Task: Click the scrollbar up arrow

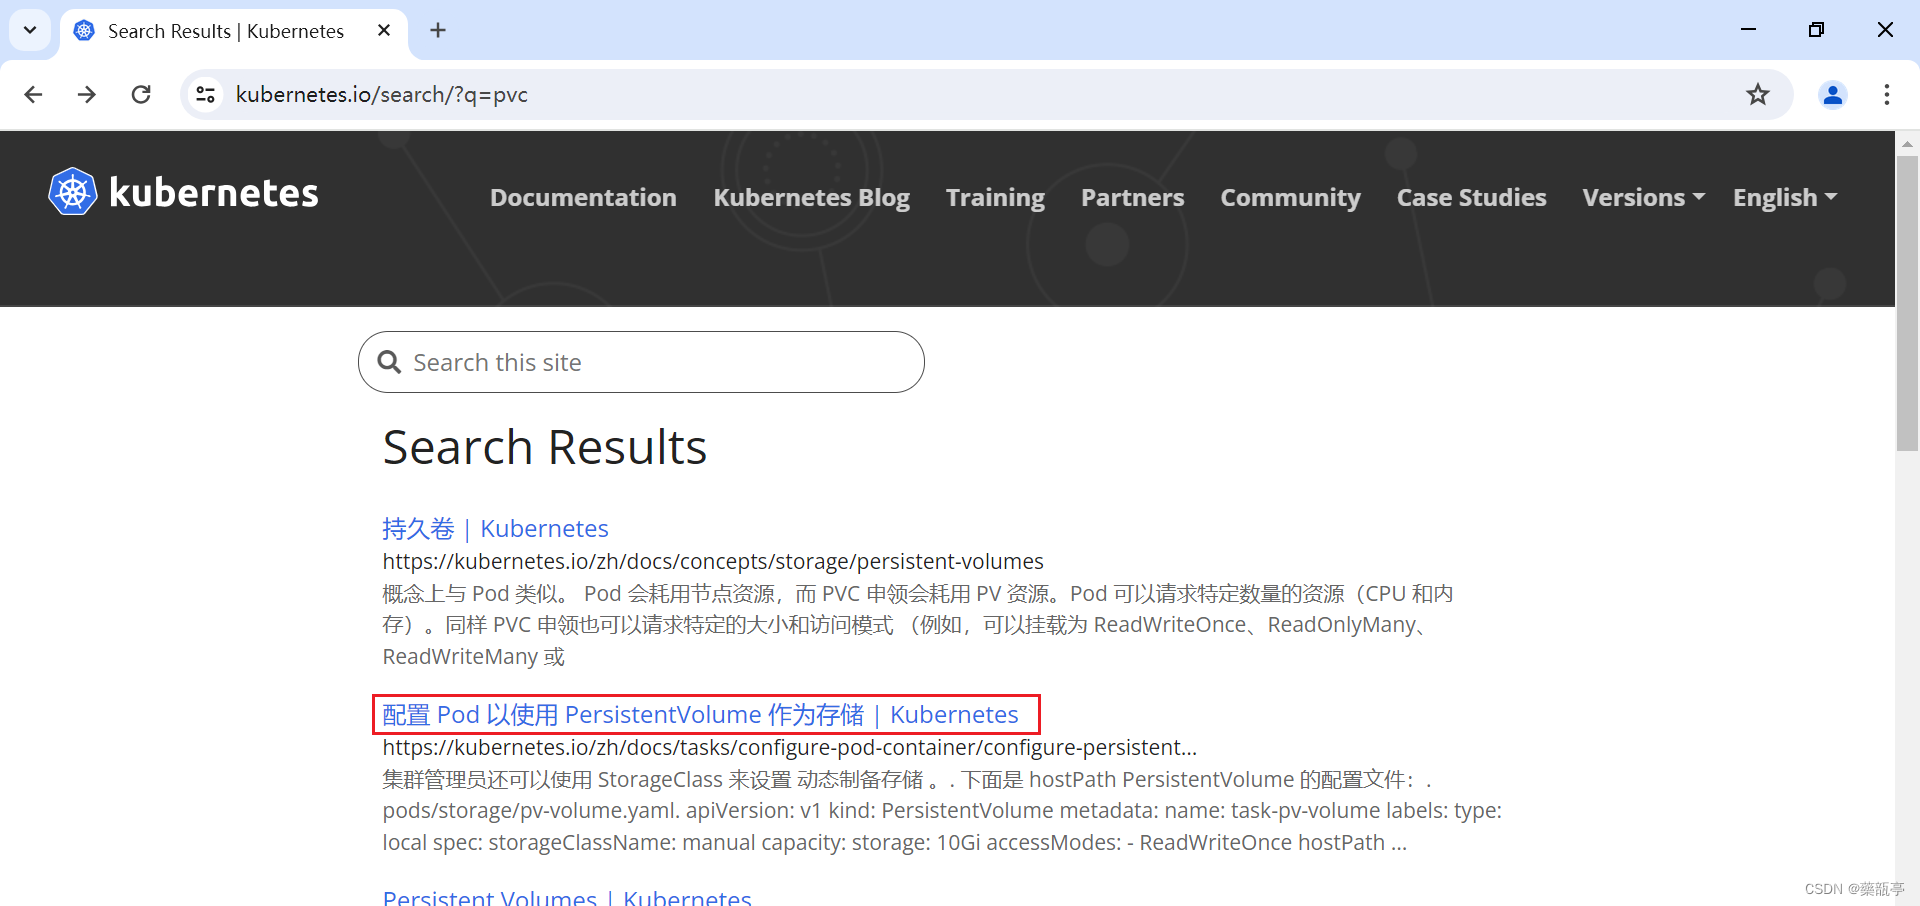Action: pyautogui.click(x=1907, y=144)
